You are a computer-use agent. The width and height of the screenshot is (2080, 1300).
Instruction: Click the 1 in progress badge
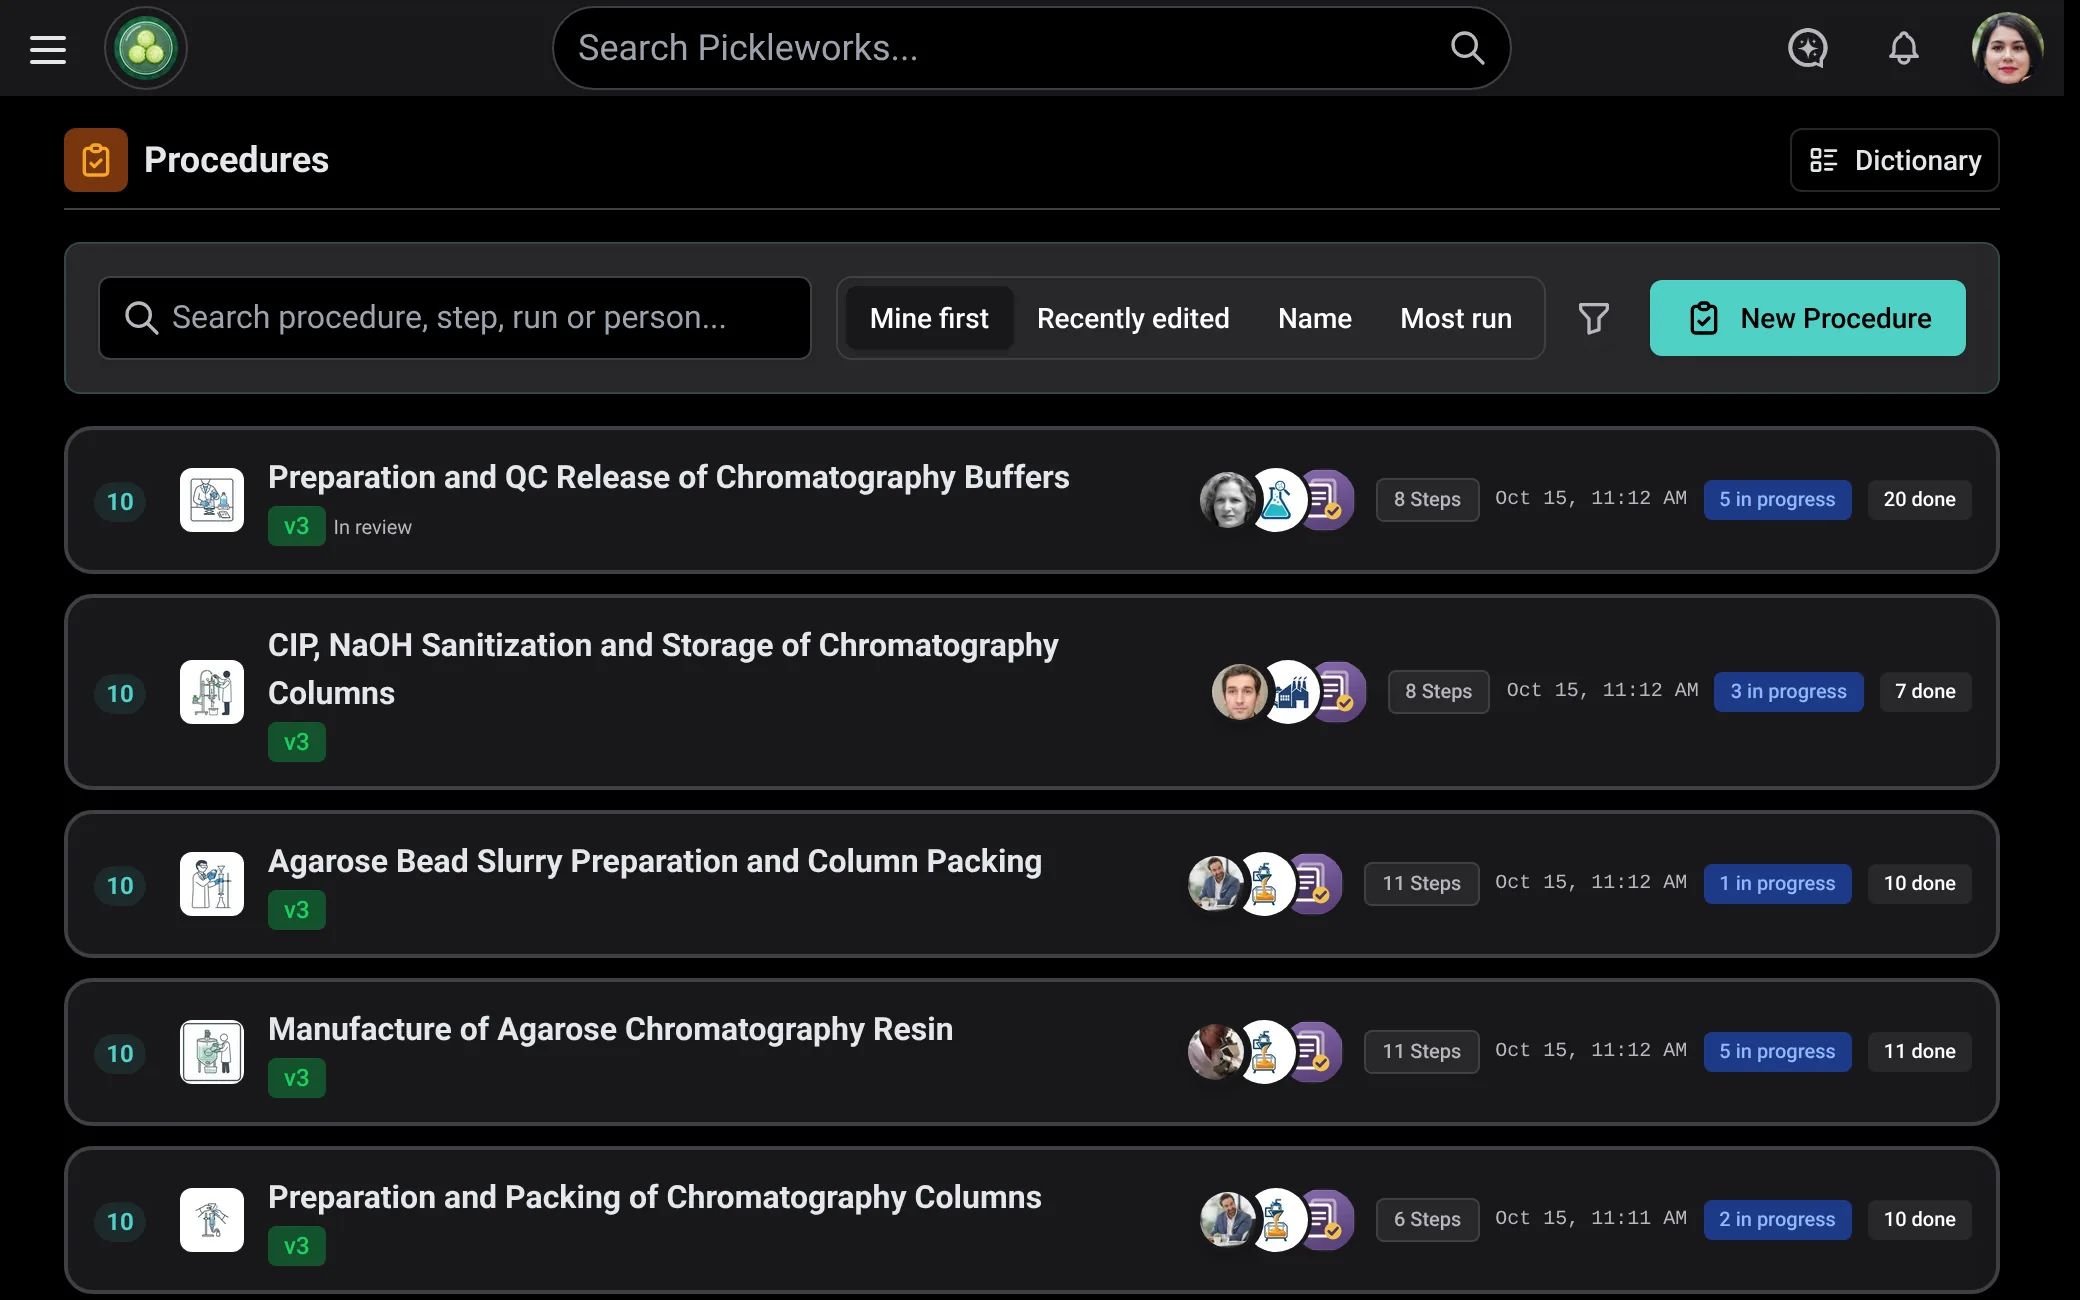[1777, 884]
